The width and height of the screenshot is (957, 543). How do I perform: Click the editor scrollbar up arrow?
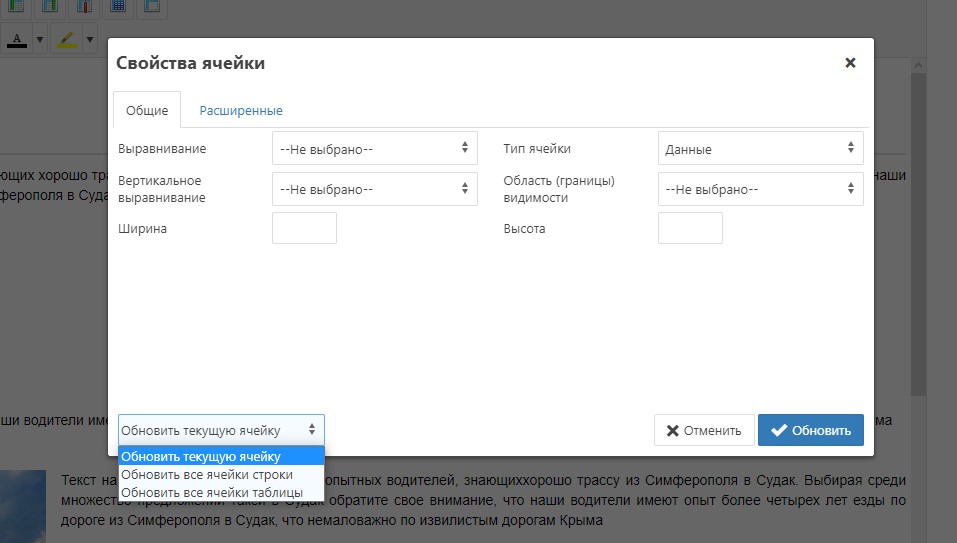[919, 65]
